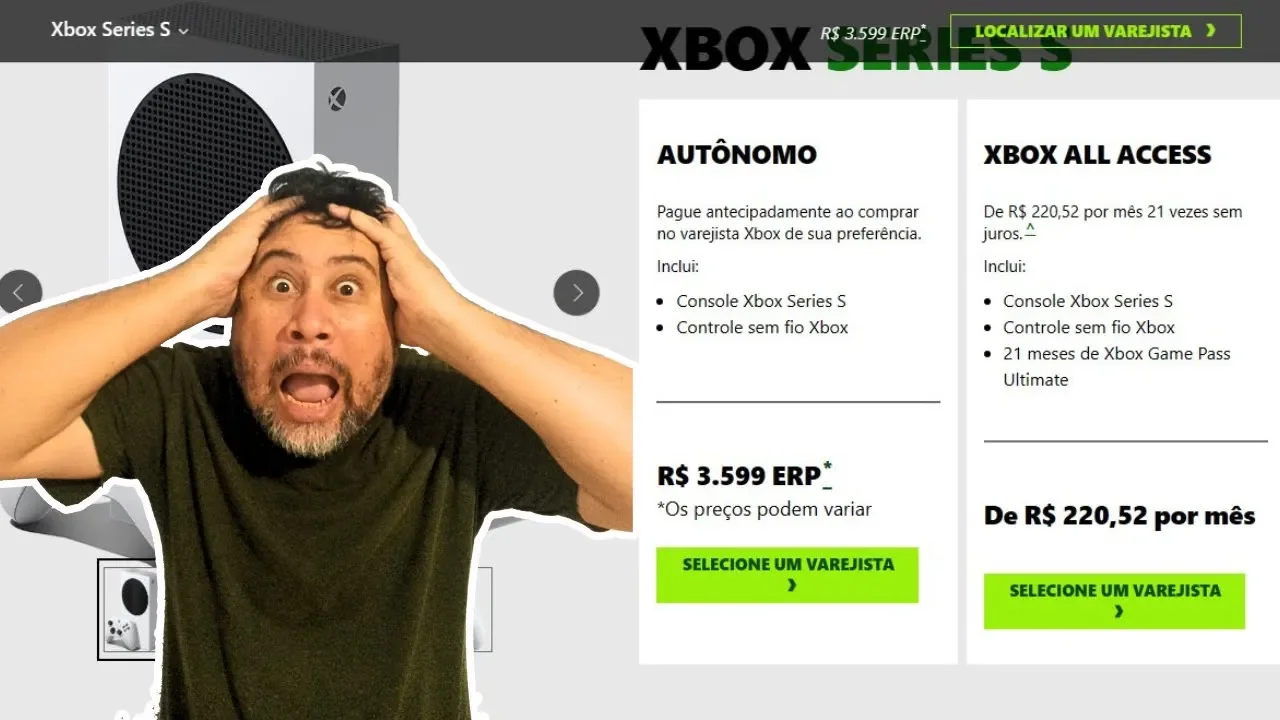Show the next console image with right arrow
1280x720 pixels.
[576, 293]
